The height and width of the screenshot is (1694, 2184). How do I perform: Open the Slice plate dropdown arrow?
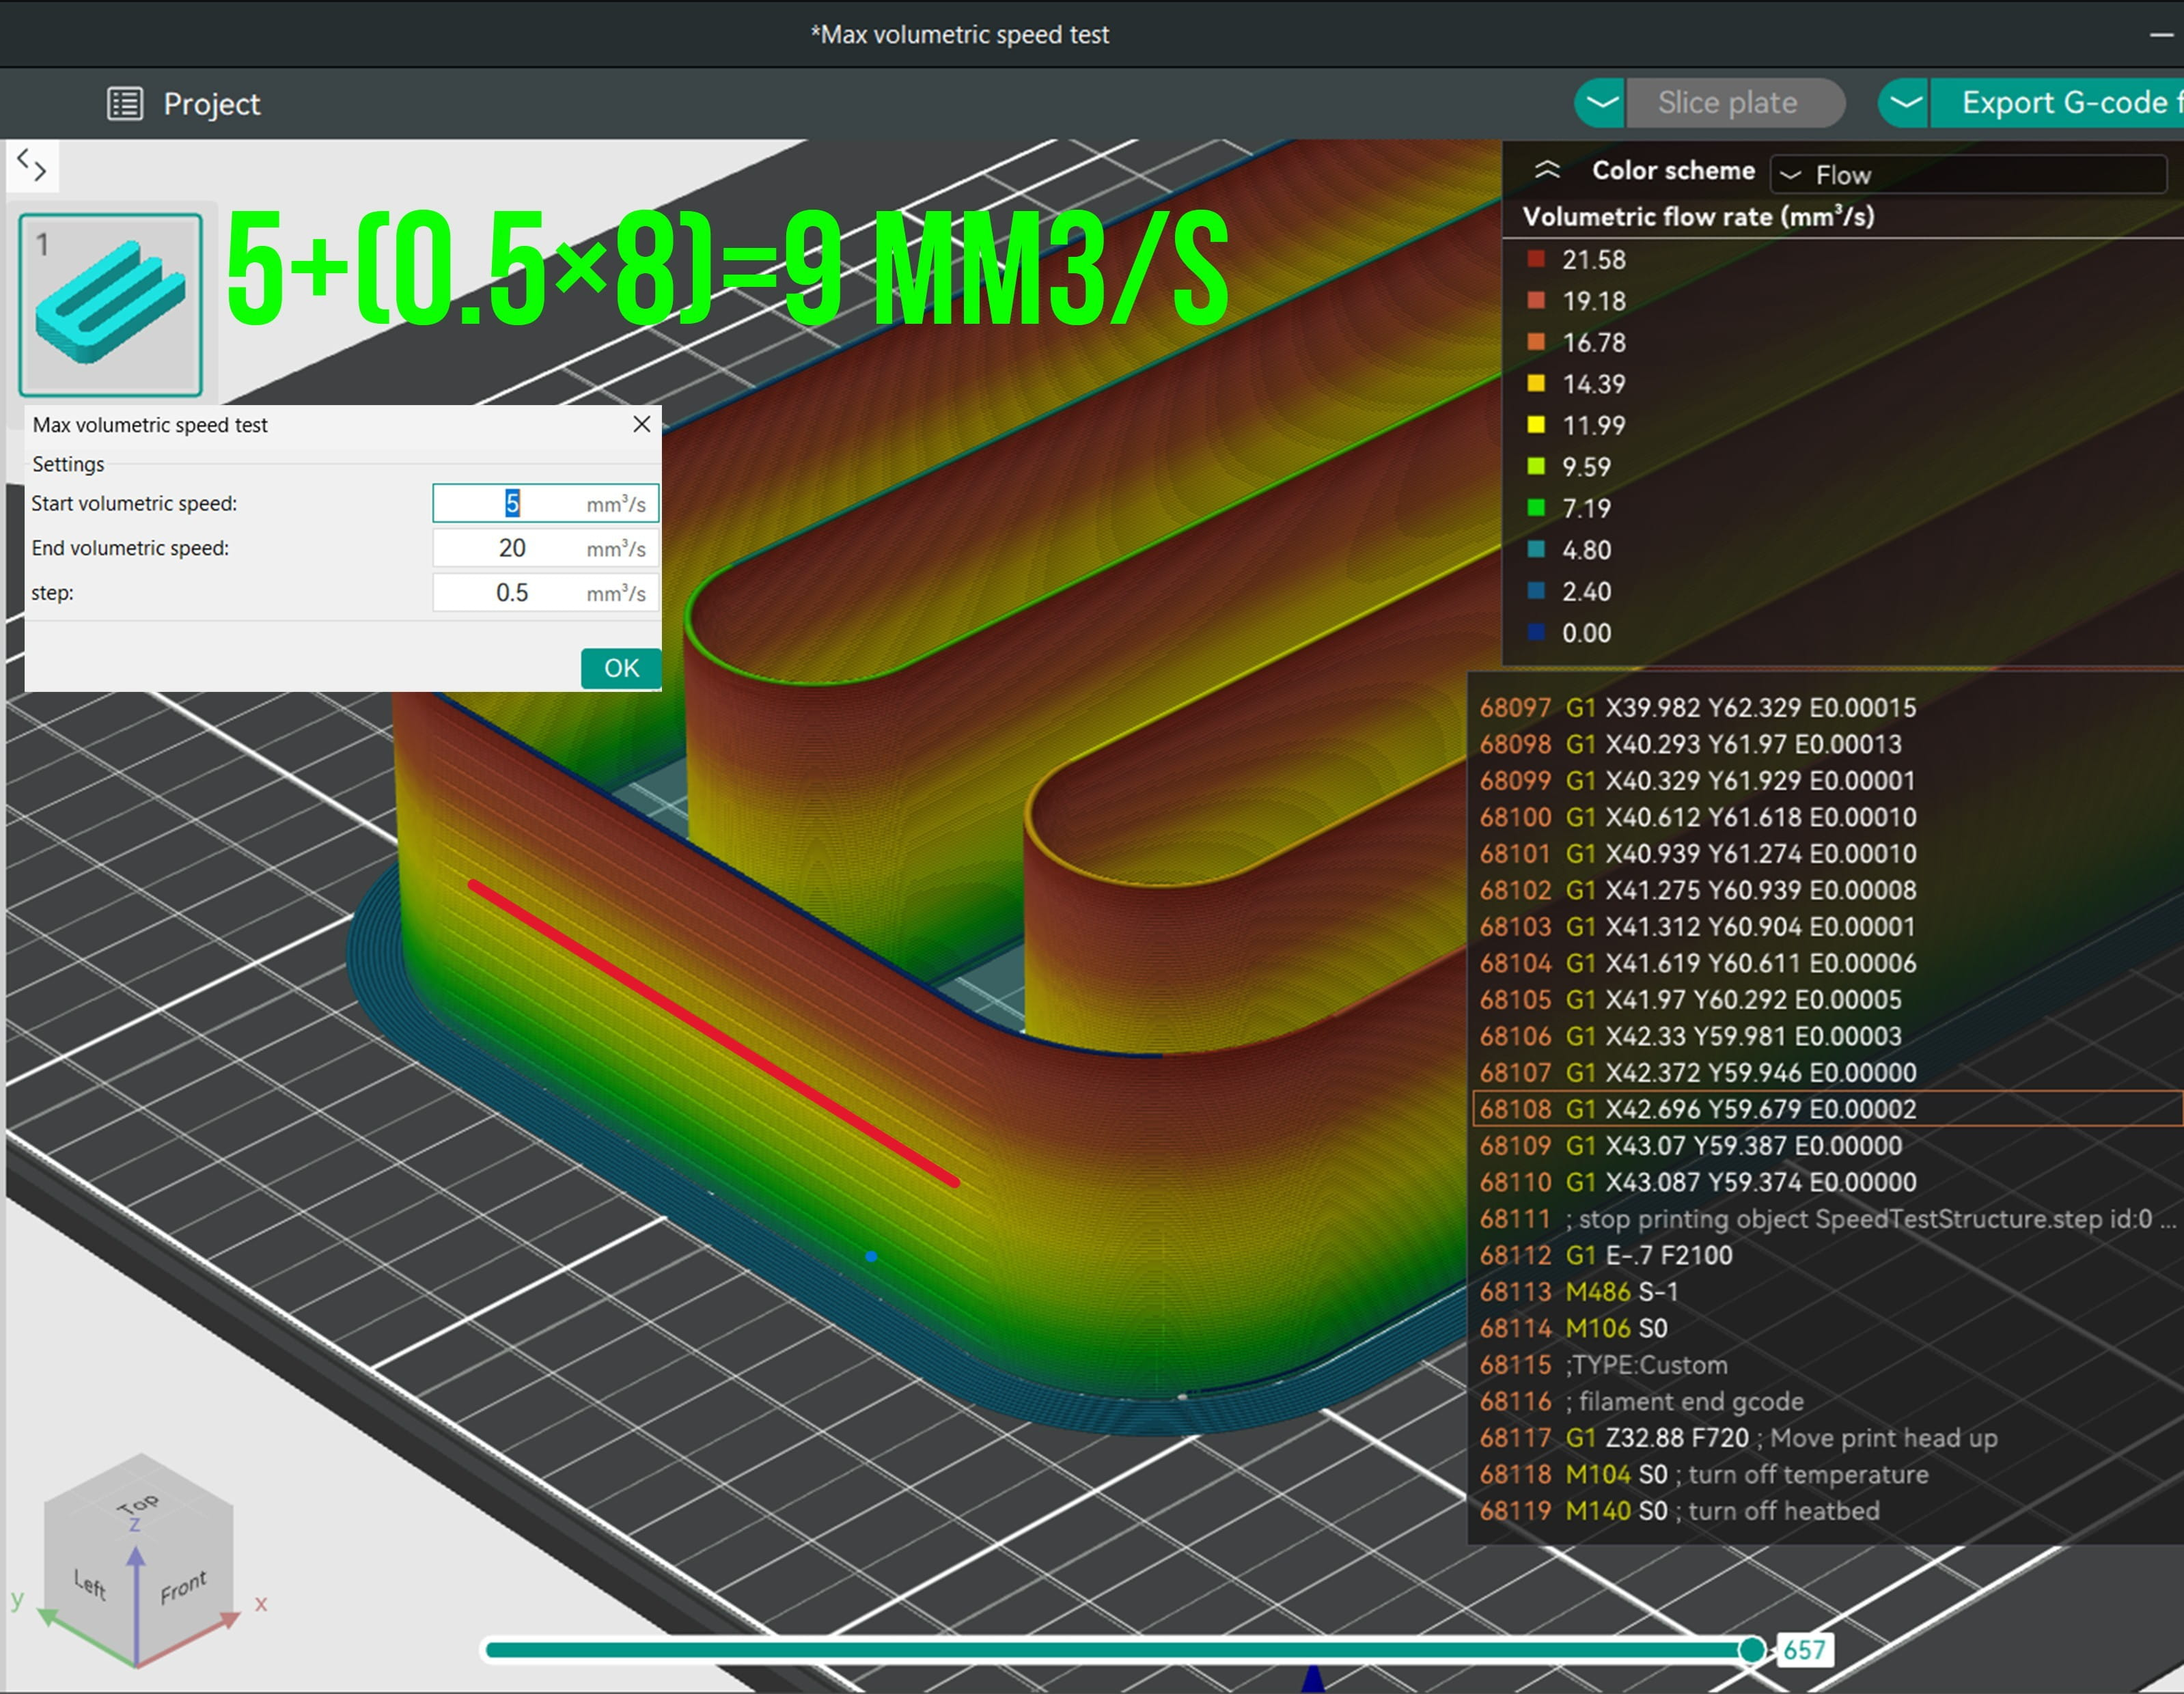(1602, 103)
